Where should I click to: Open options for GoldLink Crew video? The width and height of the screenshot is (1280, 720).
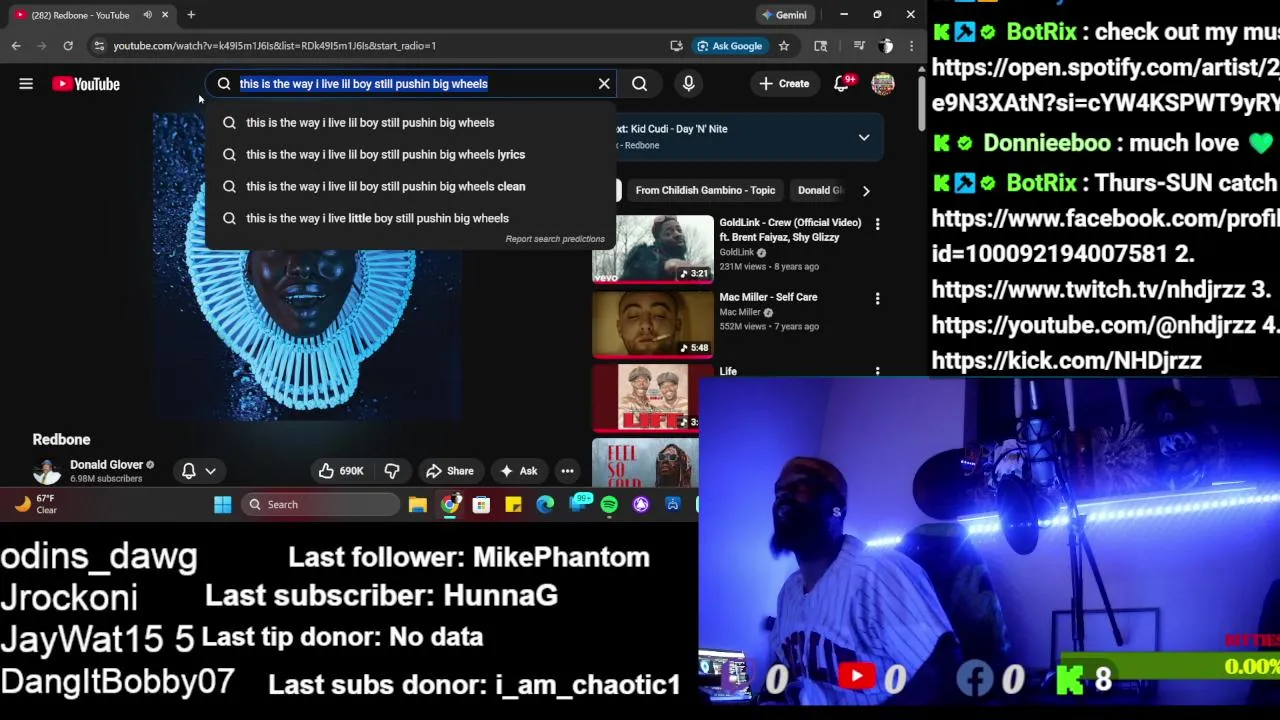878,224
